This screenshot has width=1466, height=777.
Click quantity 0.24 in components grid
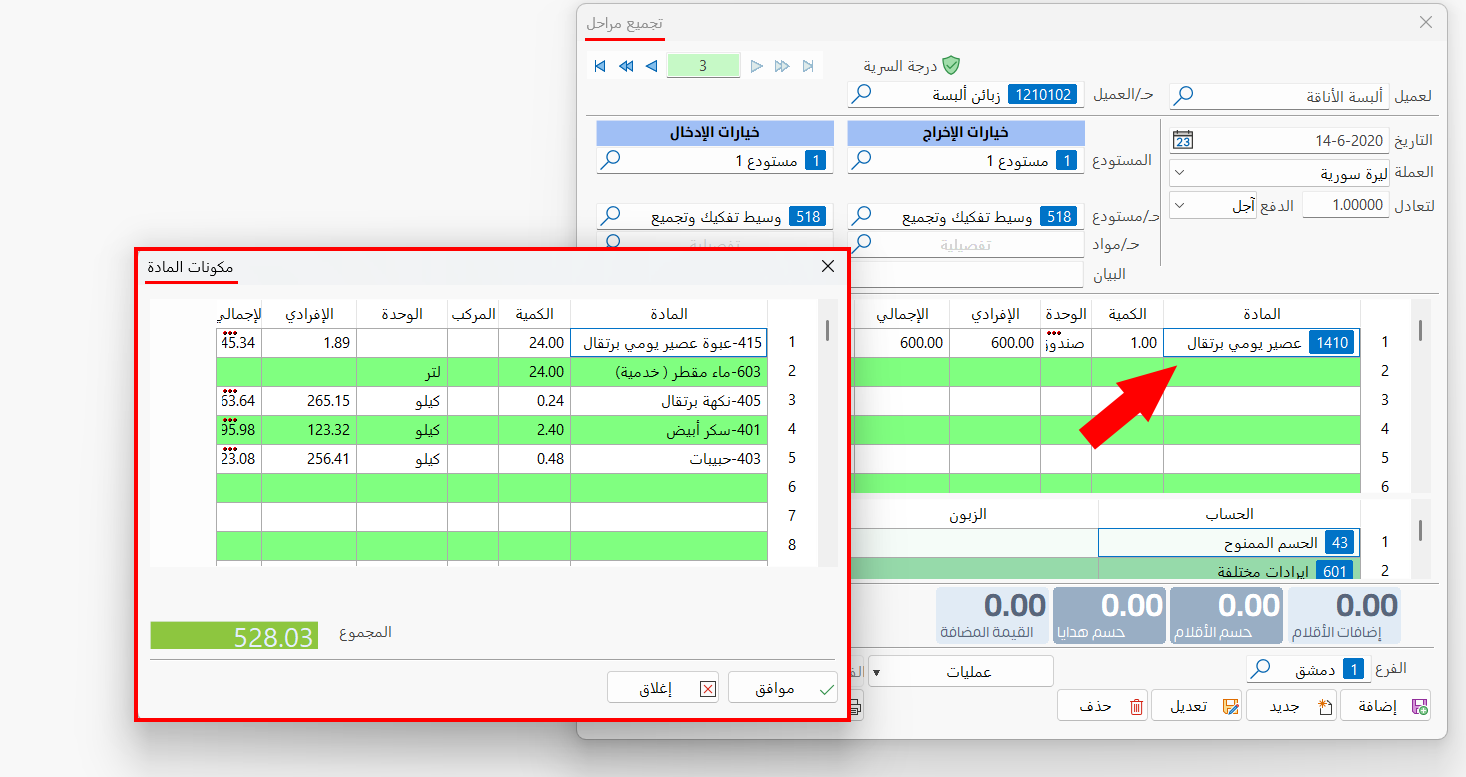tap(534, 401)
